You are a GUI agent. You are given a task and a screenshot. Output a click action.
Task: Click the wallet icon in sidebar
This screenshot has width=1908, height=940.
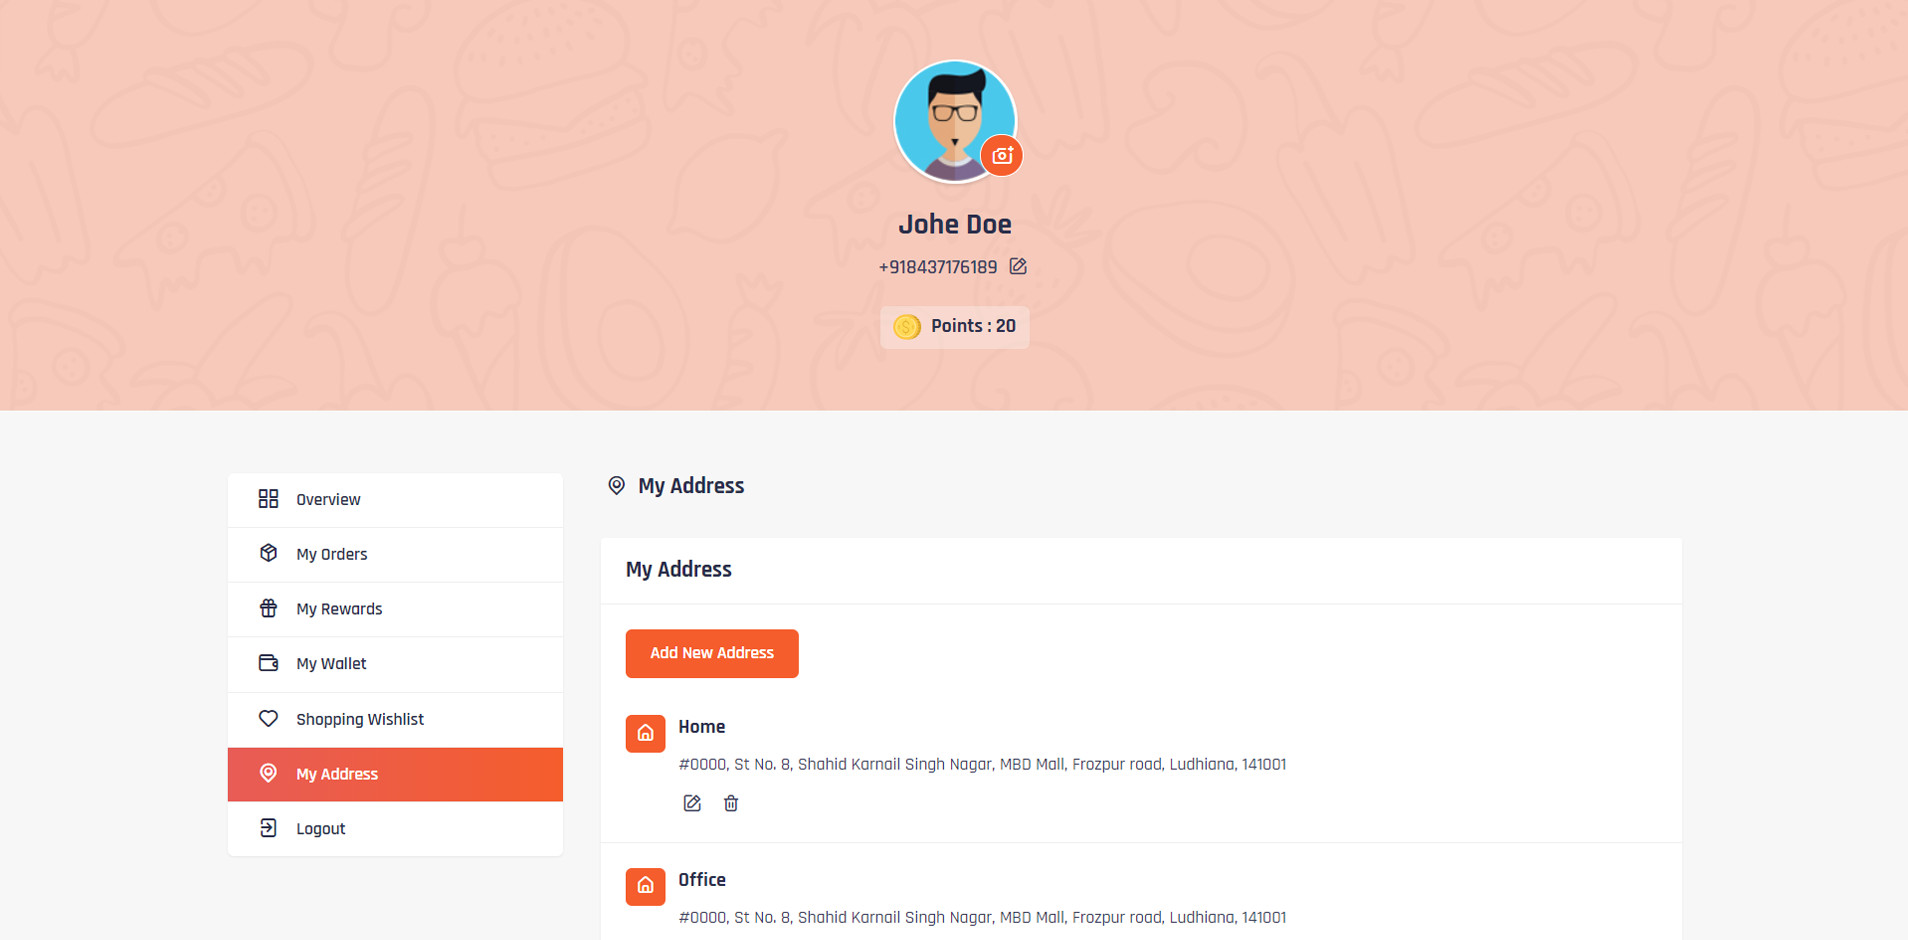tap(268, 663)
